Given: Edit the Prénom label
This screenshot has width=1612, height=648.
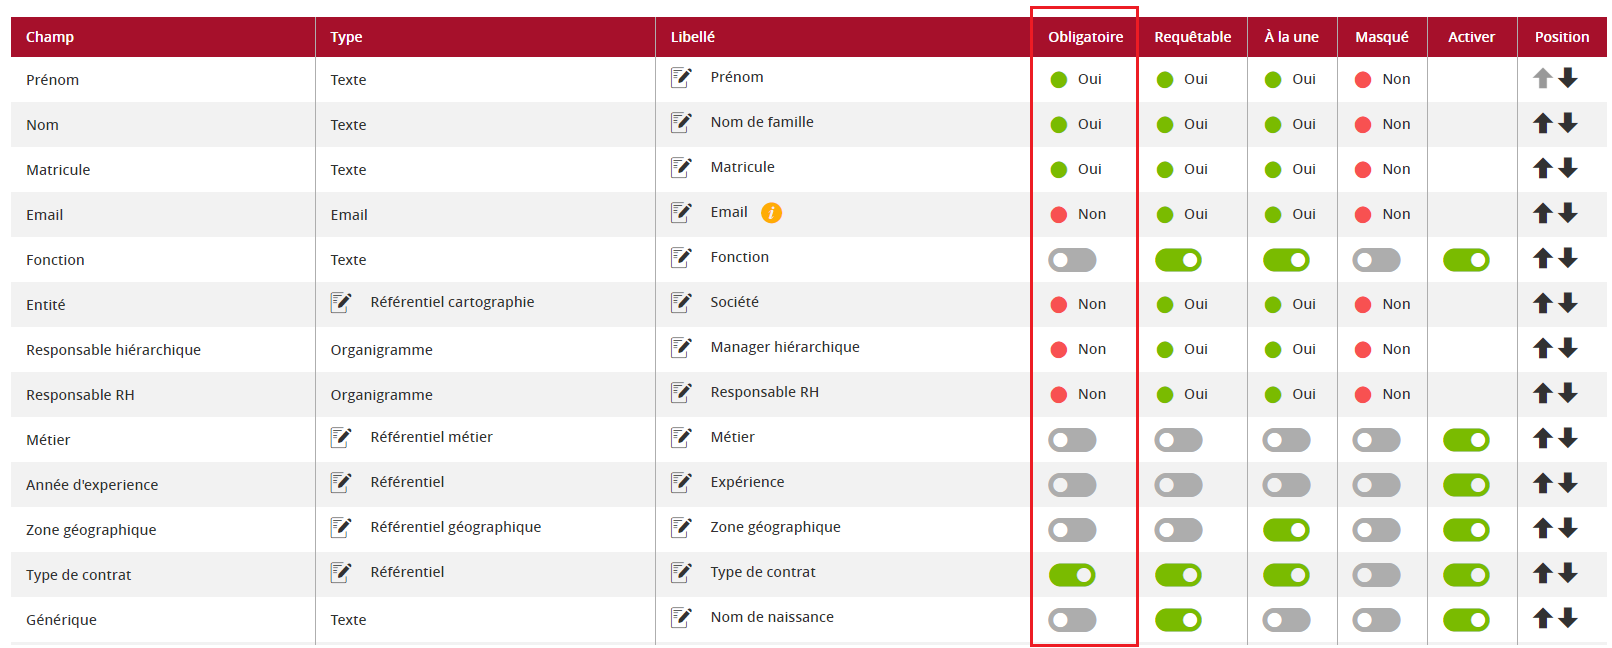Looking at the screenshot, I should point(681,77).
